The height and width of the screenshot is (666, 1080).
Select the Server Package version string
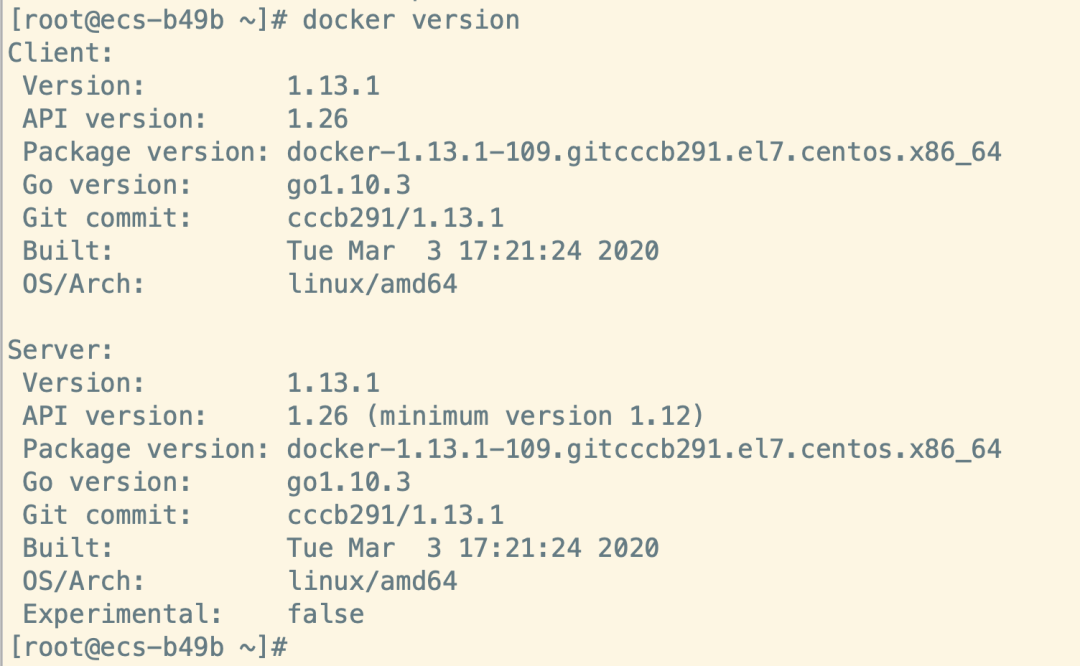tap(644, 449)
